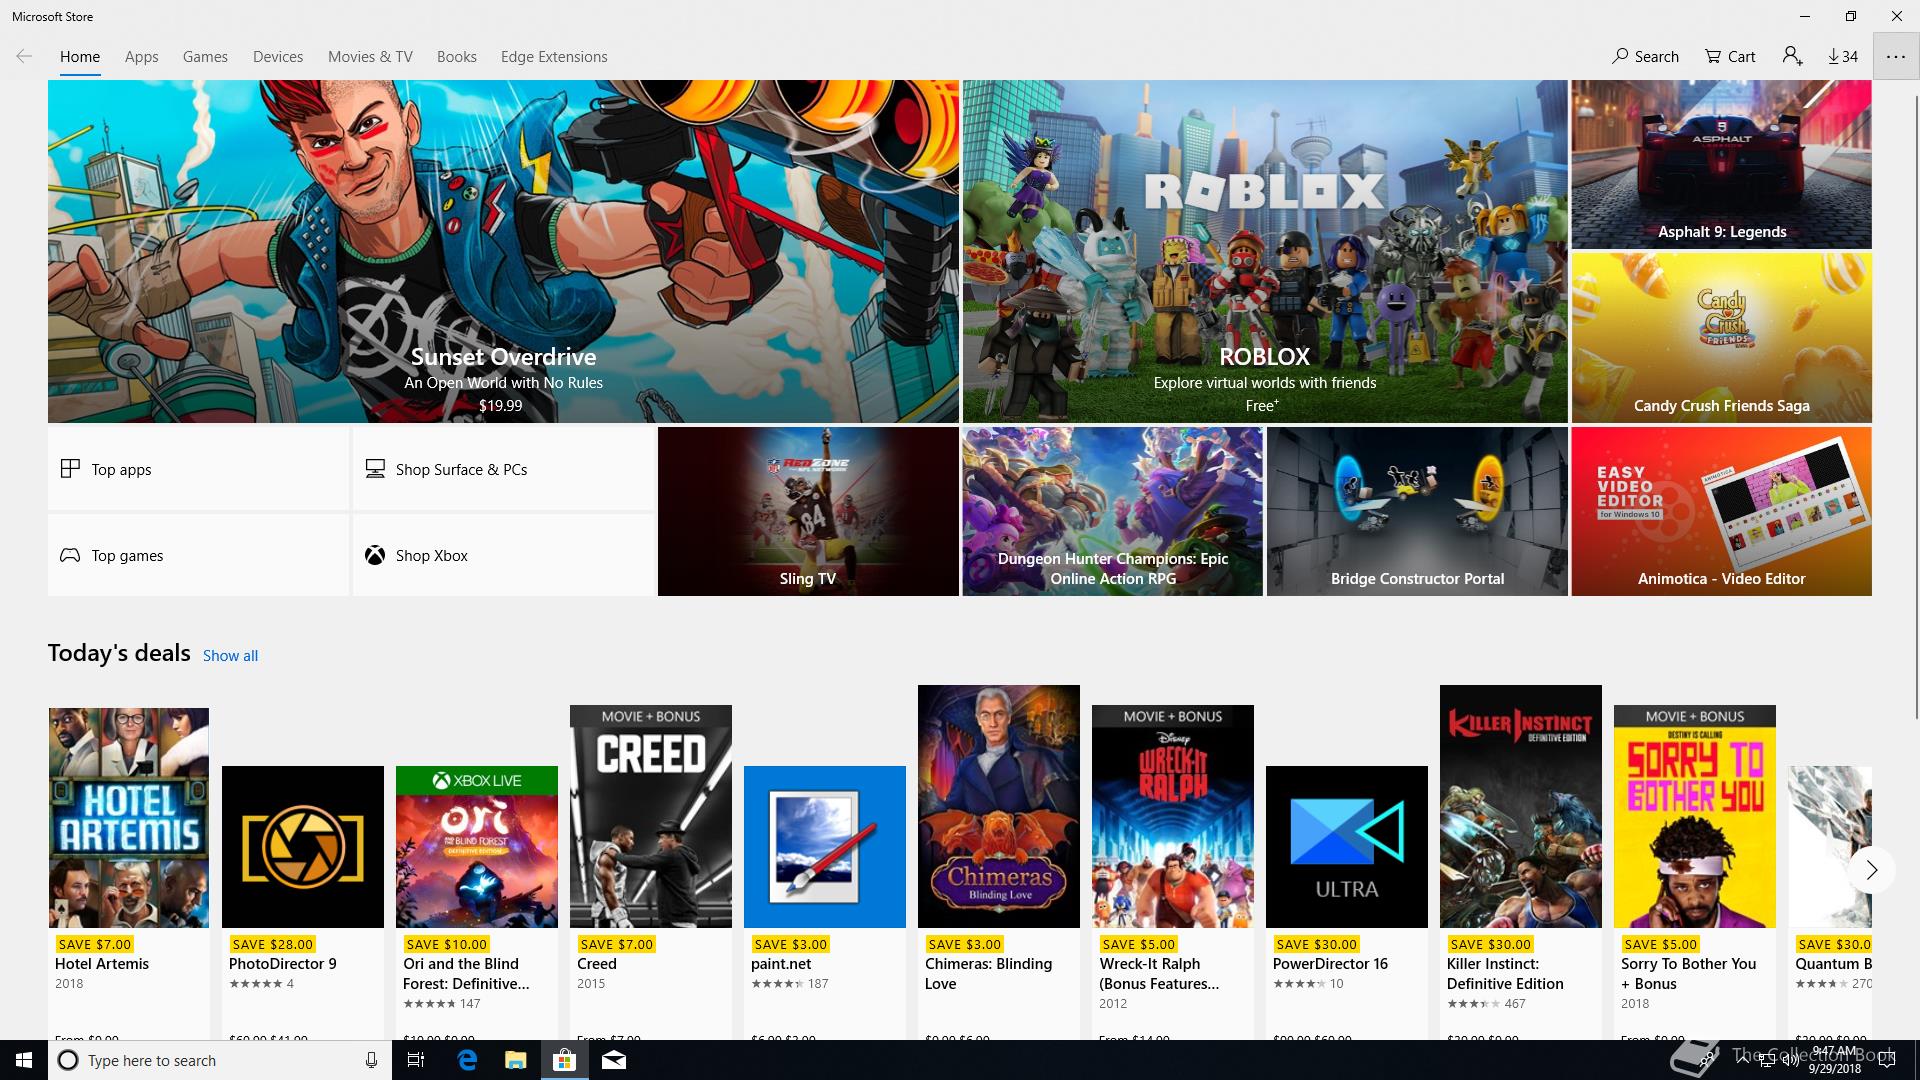Switch to the Games tab
The height and width of the screenshot is (1080, 1920).
(x=205, y=56)
